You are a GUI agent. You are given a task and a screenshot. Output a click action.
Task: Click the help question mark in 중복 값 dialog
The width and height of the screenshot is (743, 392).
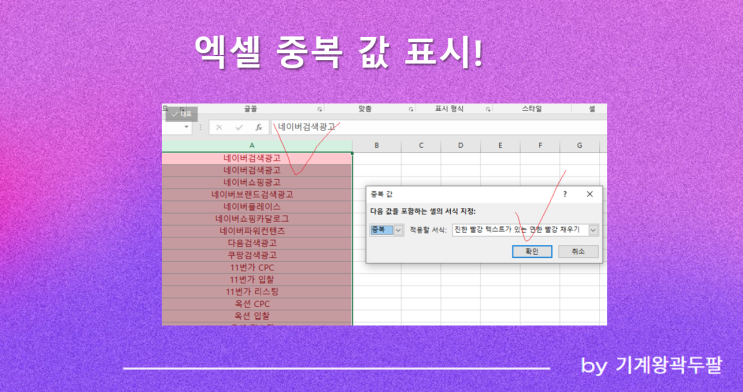click(x=565, y=194)
